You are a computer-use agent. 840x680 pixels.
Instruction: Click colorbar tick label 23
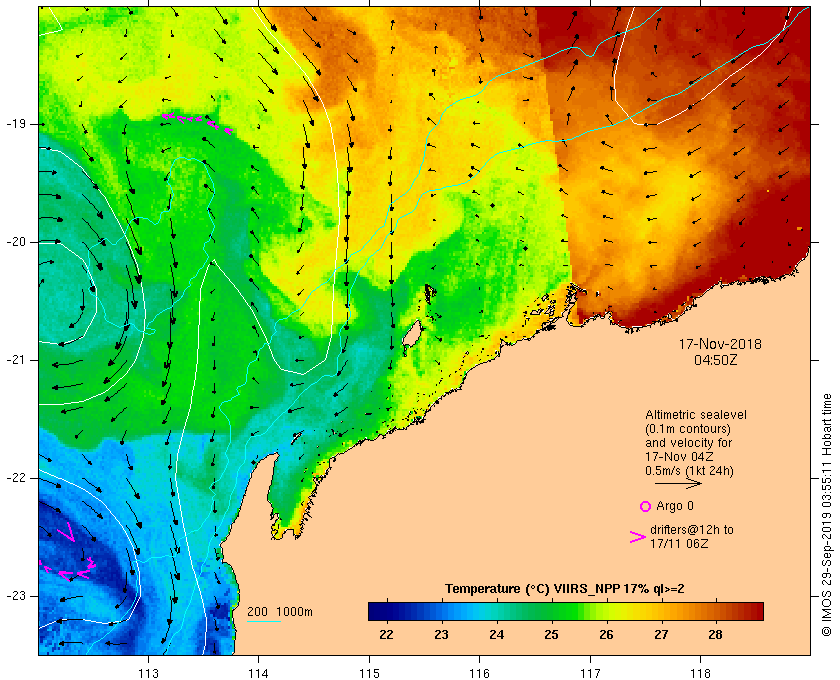pos(441,635)
